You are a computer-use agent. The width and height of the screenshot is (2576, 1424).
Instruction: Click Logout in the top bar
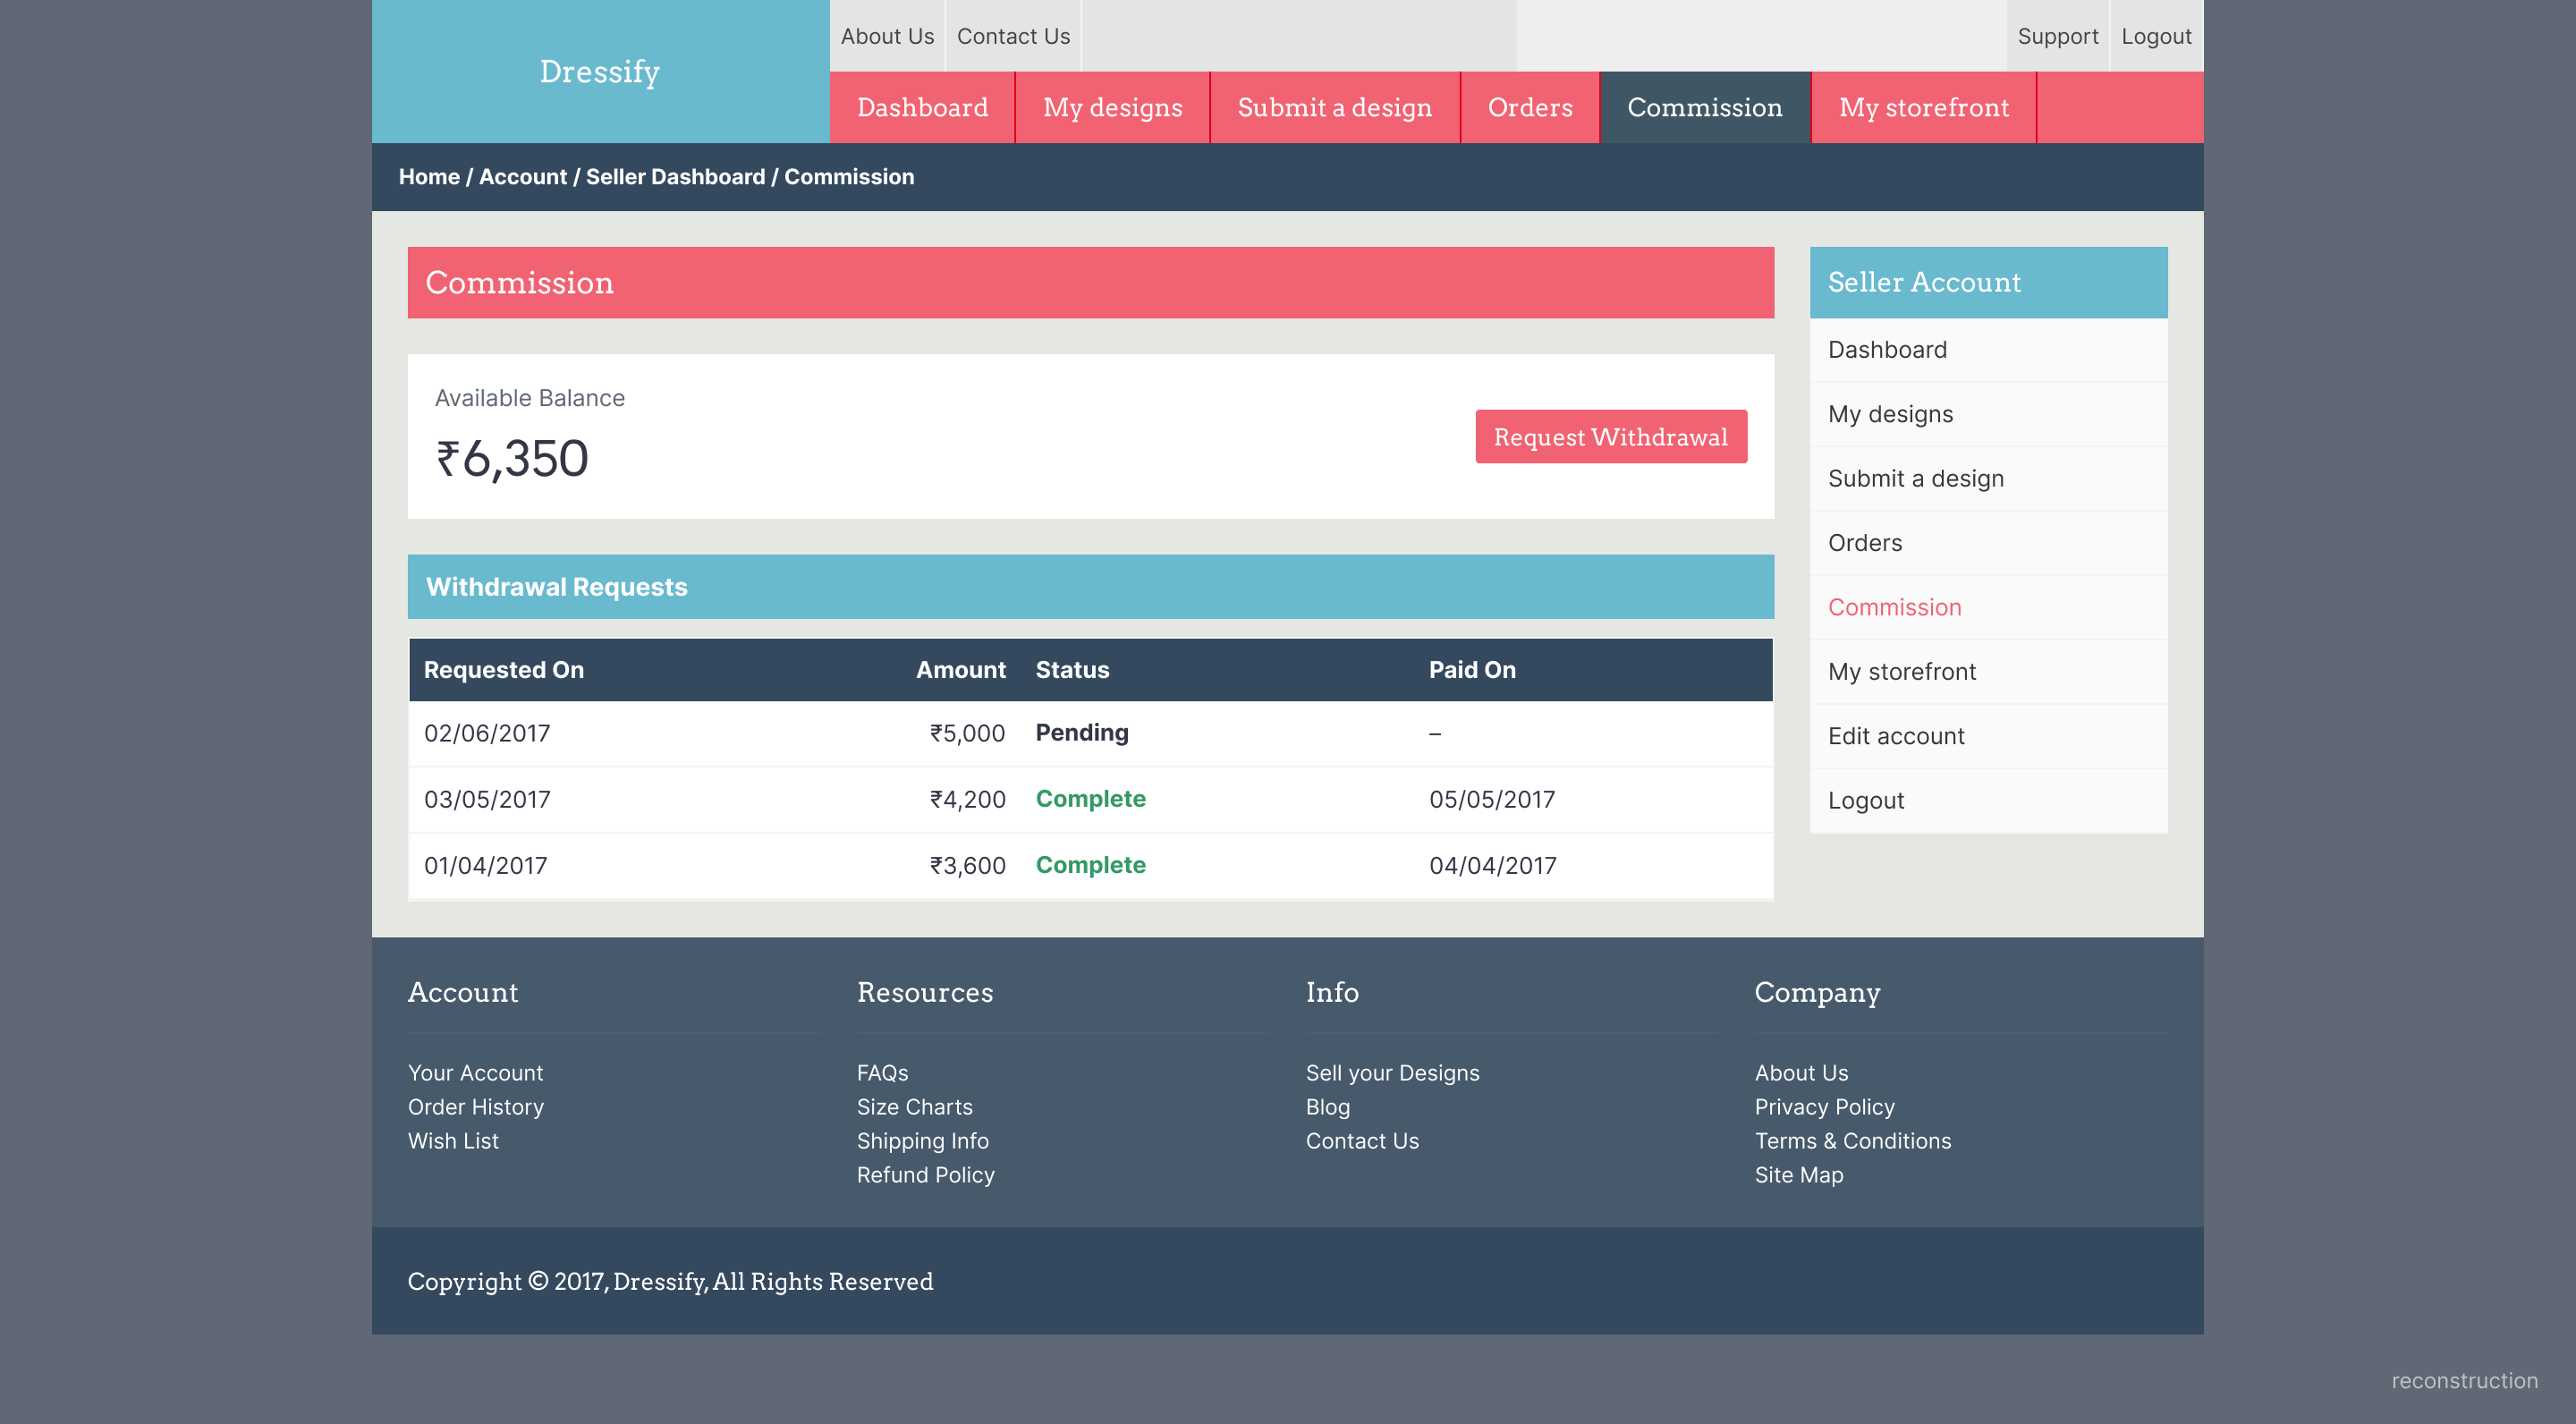click(2156, 36)
